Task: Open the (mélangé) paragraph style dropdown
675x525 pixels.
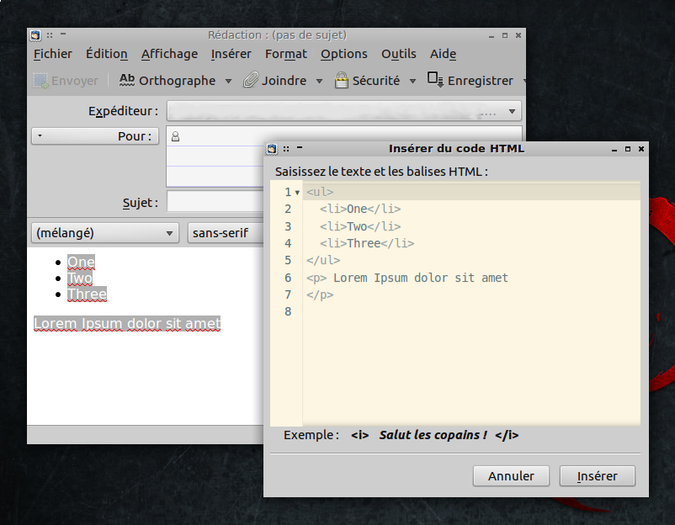Action: point(105,233)
